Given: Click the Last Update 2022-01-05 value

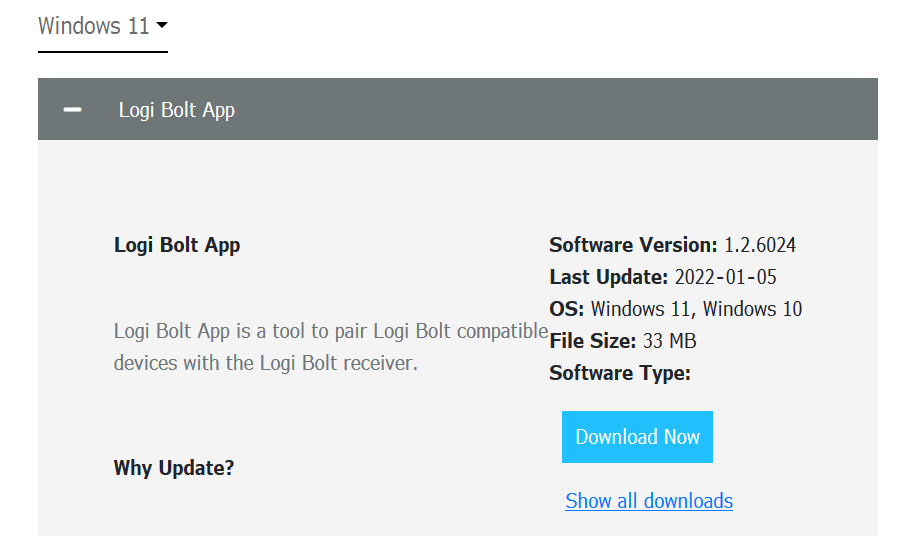Looking at the screenshot, I should click(x=726, y=277).
